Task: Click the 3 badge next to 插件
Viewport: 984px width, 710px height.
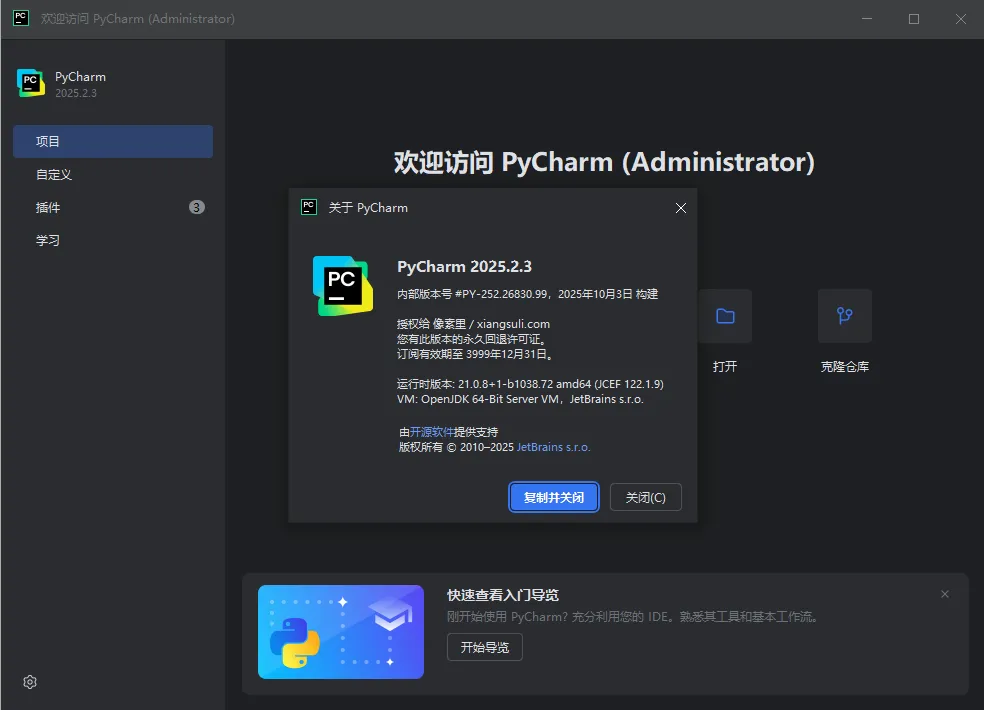Action: [197, 207]
